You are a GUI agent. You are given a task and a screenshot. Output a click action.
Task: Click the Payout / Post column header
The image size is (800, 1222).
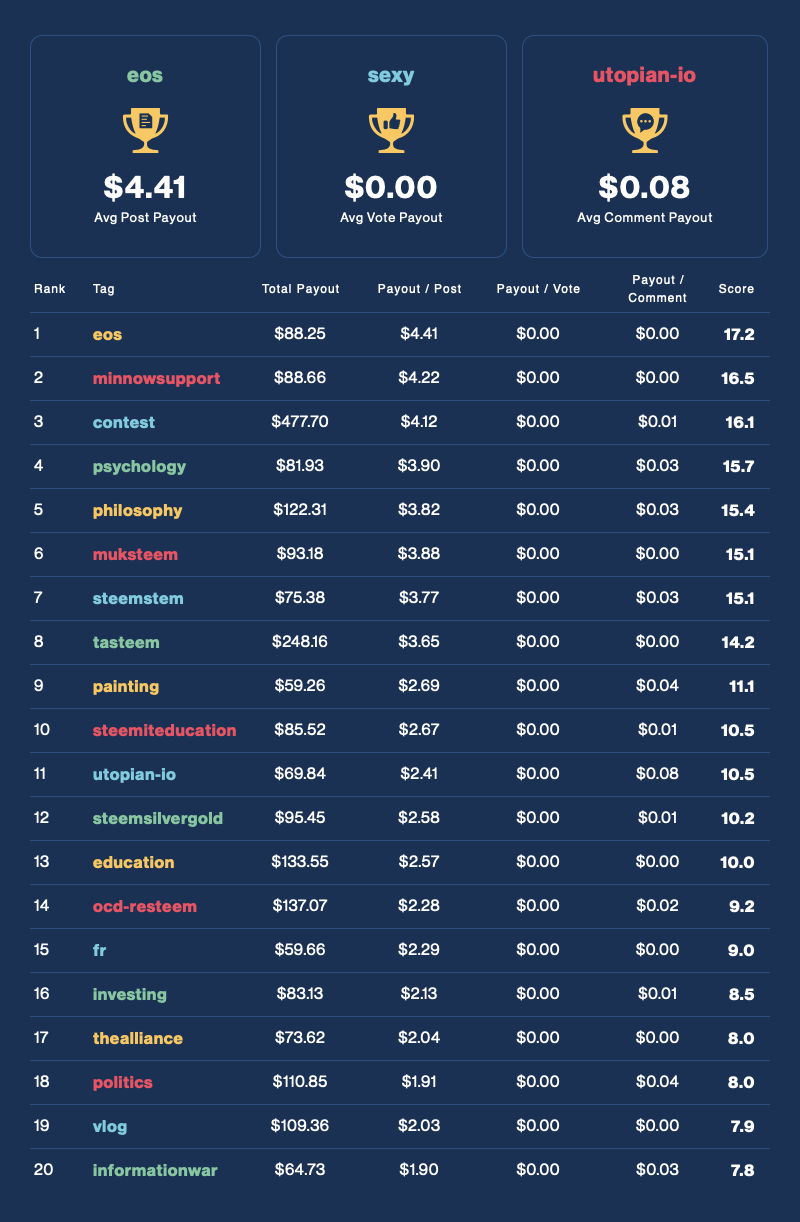coord(419,289)
